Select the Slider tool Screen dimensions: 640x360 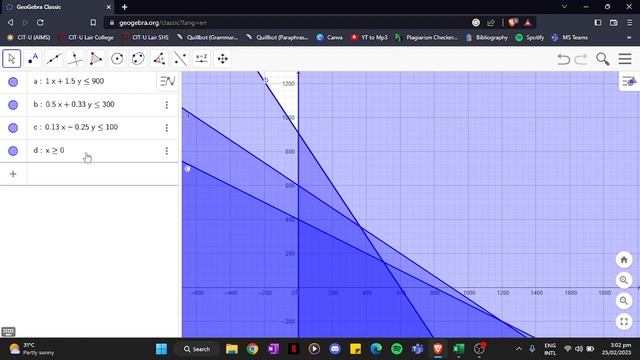(x=201, y=59)
